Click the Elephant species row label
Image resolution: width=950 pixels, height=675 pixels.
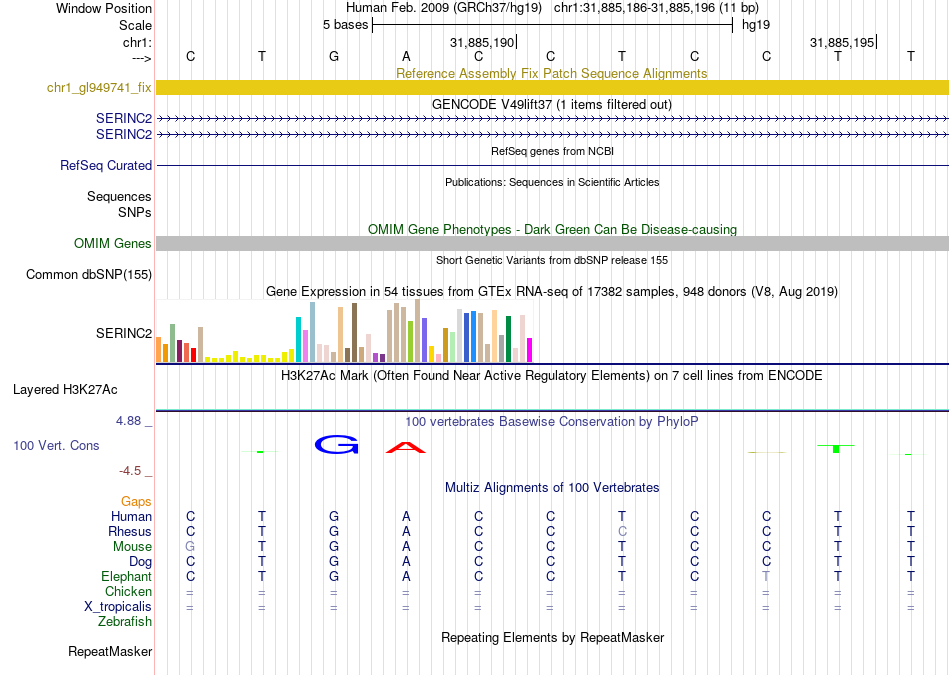click(126, 576)
